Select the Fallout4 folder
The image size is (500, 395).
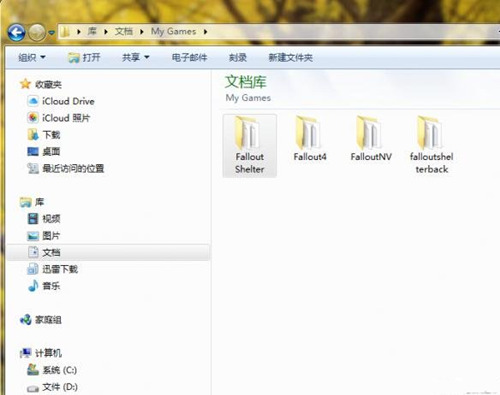(310, 139)
